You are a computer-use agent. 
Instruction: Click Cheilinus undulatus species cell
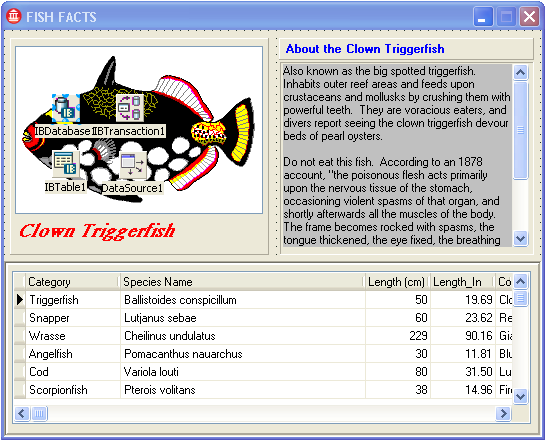pos(243,336)
